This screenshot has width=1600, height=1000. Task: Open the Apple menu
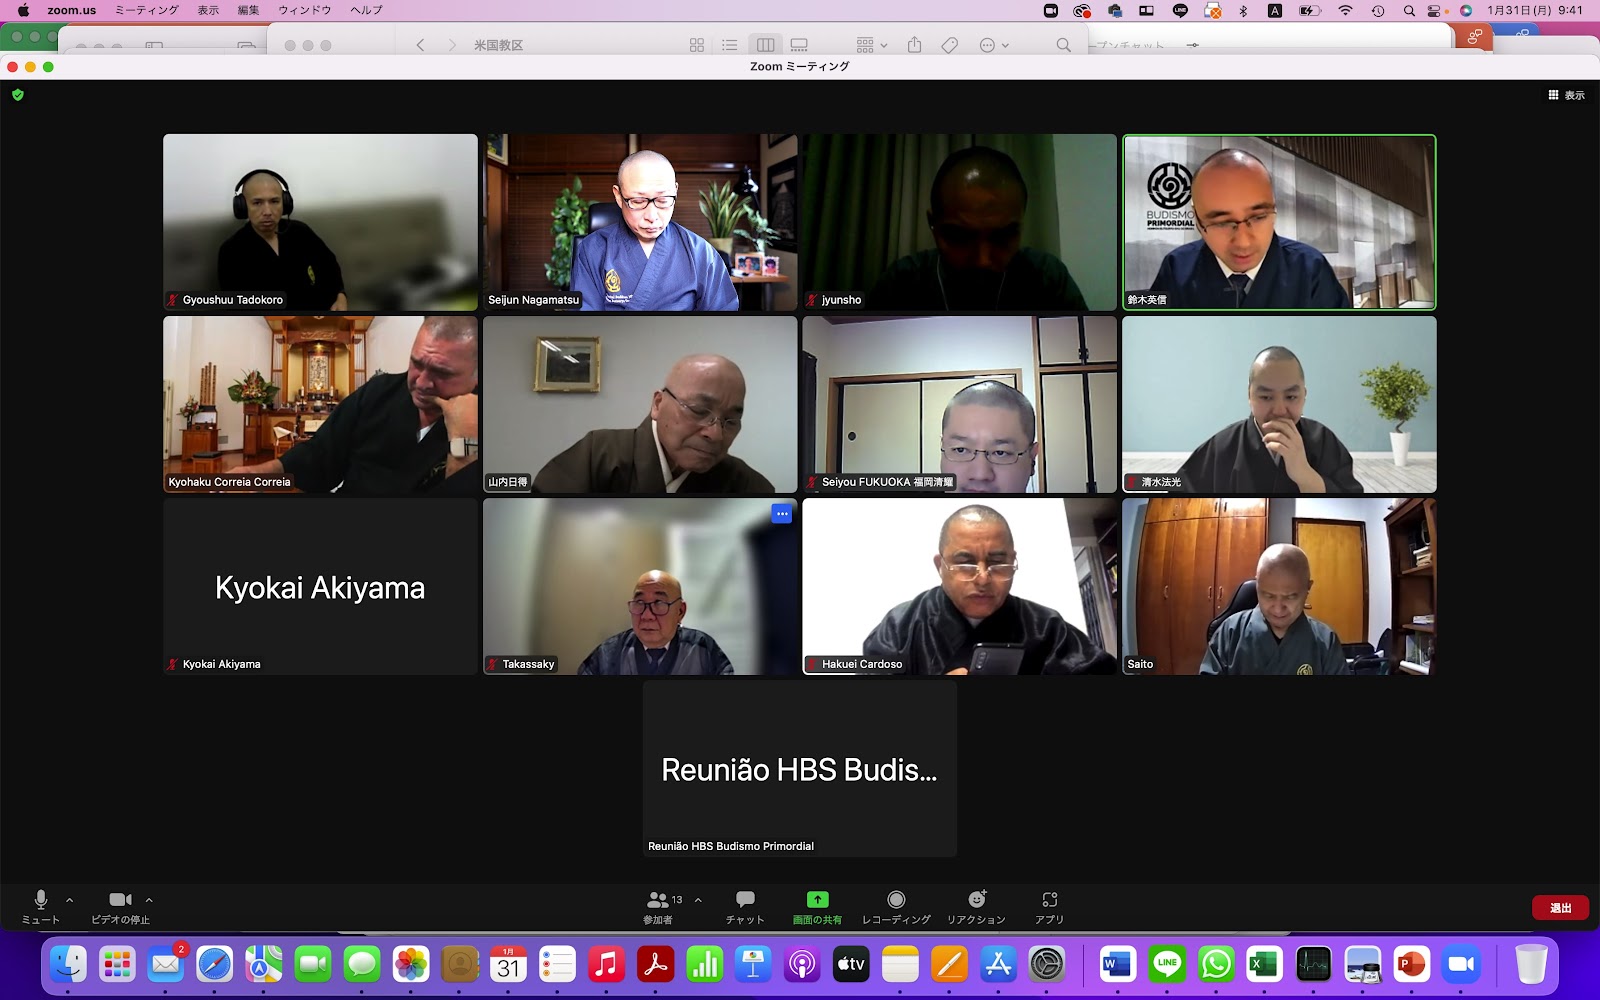click(23, 10)
